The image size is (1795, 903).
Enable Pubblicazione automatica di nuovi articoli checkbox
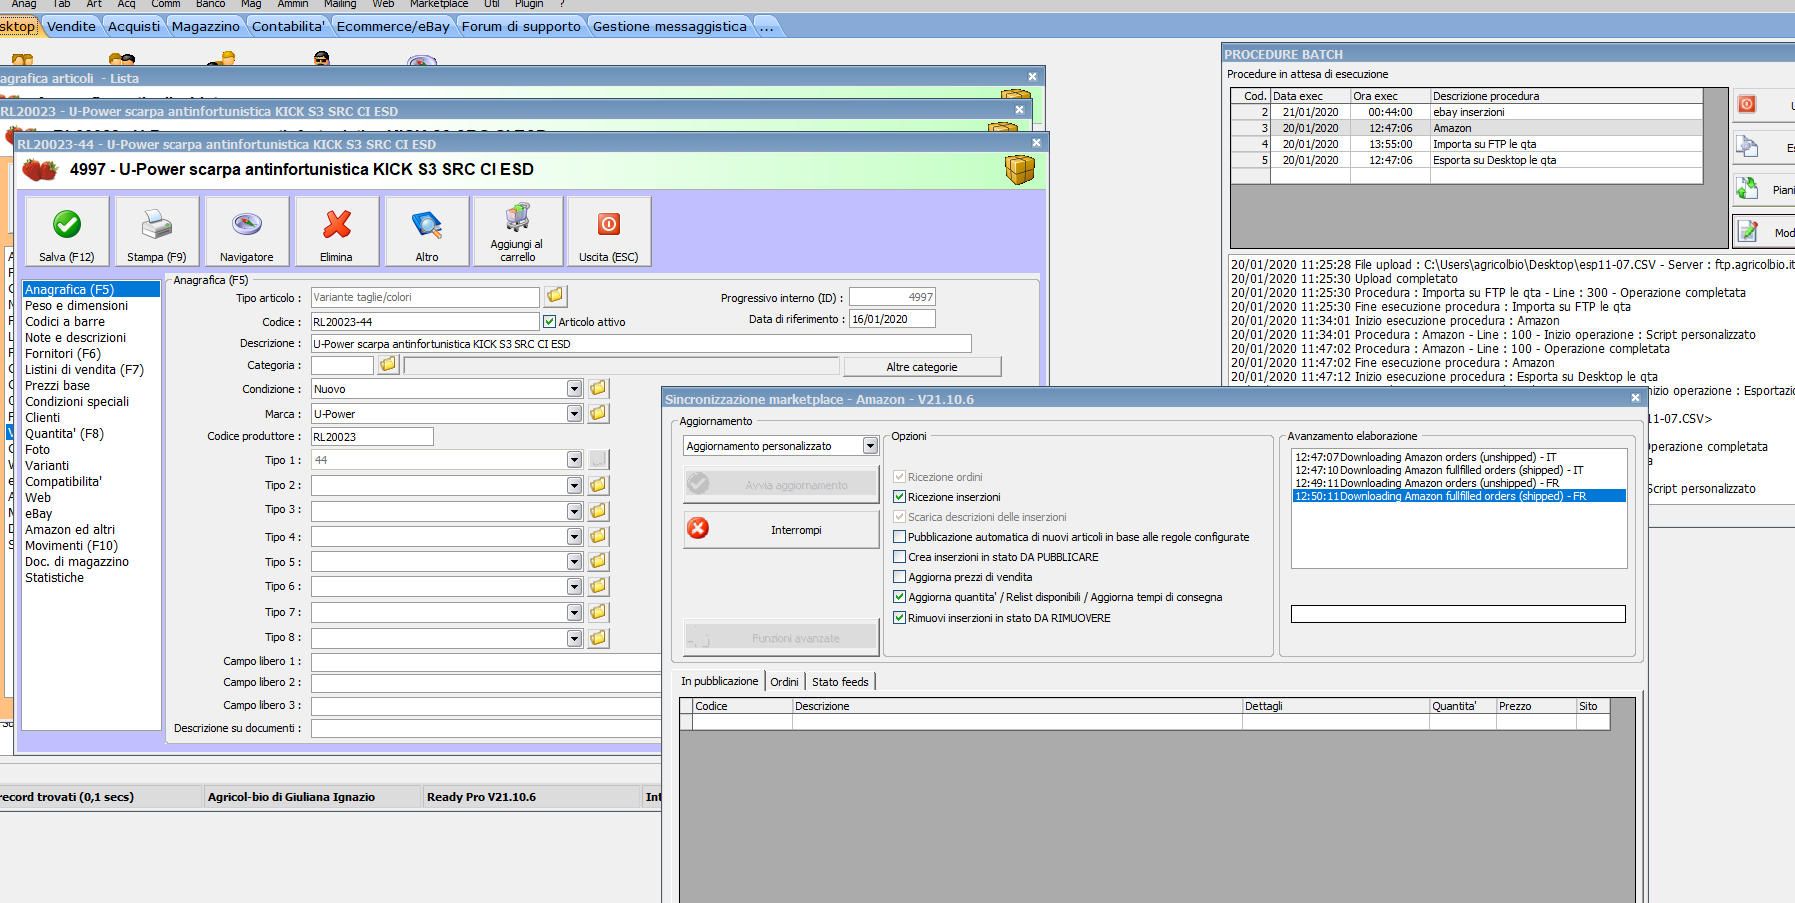(x=899, y=537)
